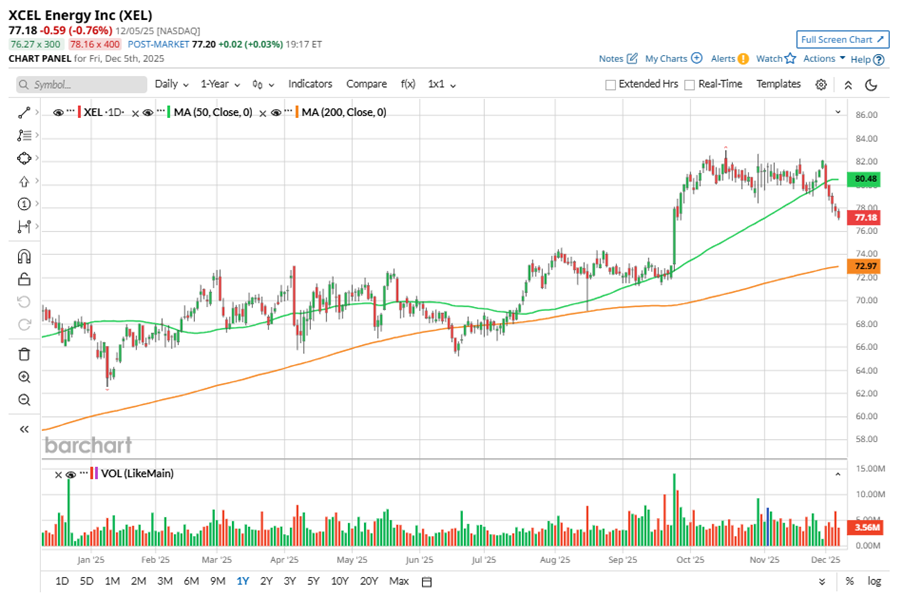The height and width of the screenshot is (598, 902).
Task: Open the 1x1 layout dropdown
Action: pyautogui.click(x=442, y=85)
